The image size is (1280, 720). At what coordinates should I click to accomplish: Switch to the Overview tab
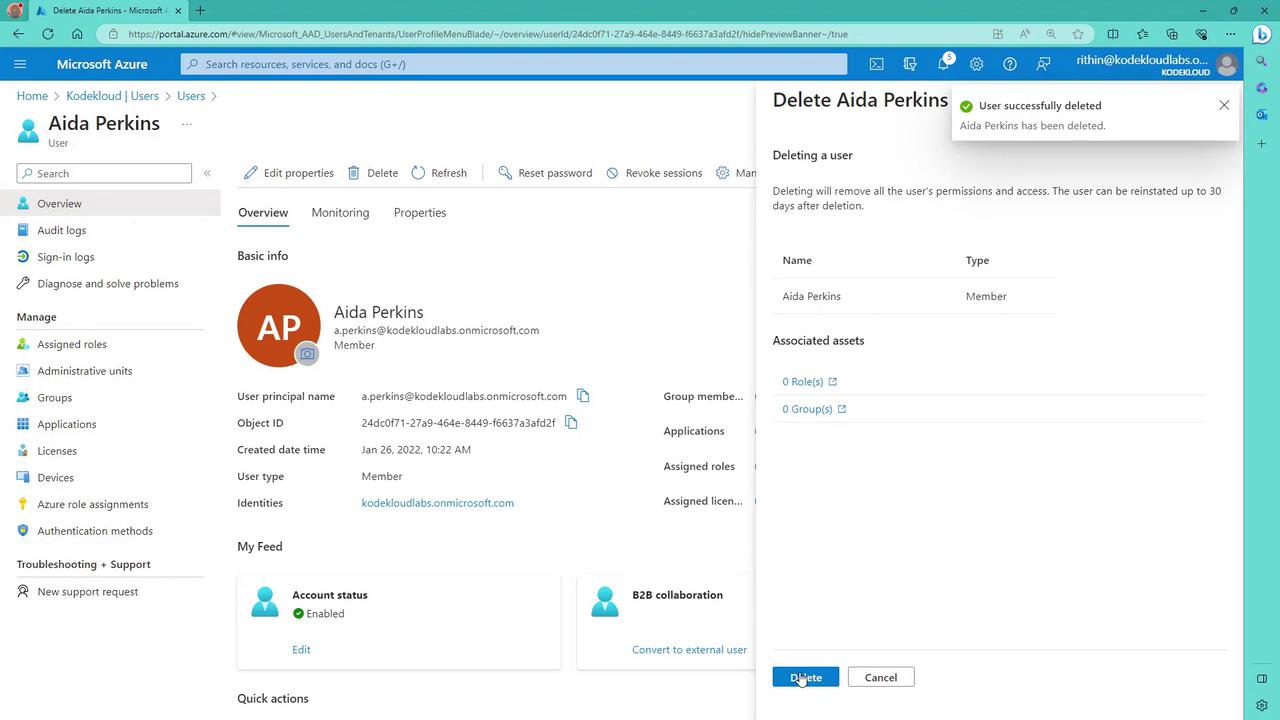coord(263,213)
